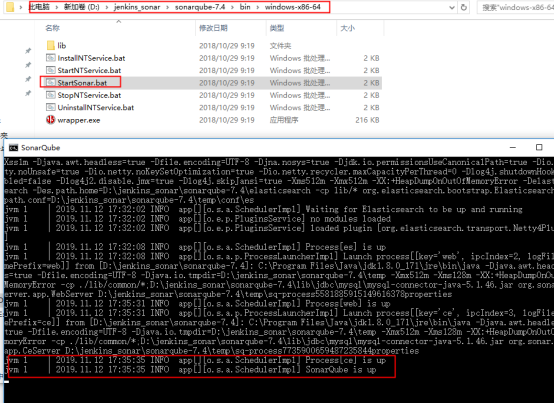Screen dimensions: 554x403
Task: Select UninstallNTService.bat file name
Action: click(96, 107)
